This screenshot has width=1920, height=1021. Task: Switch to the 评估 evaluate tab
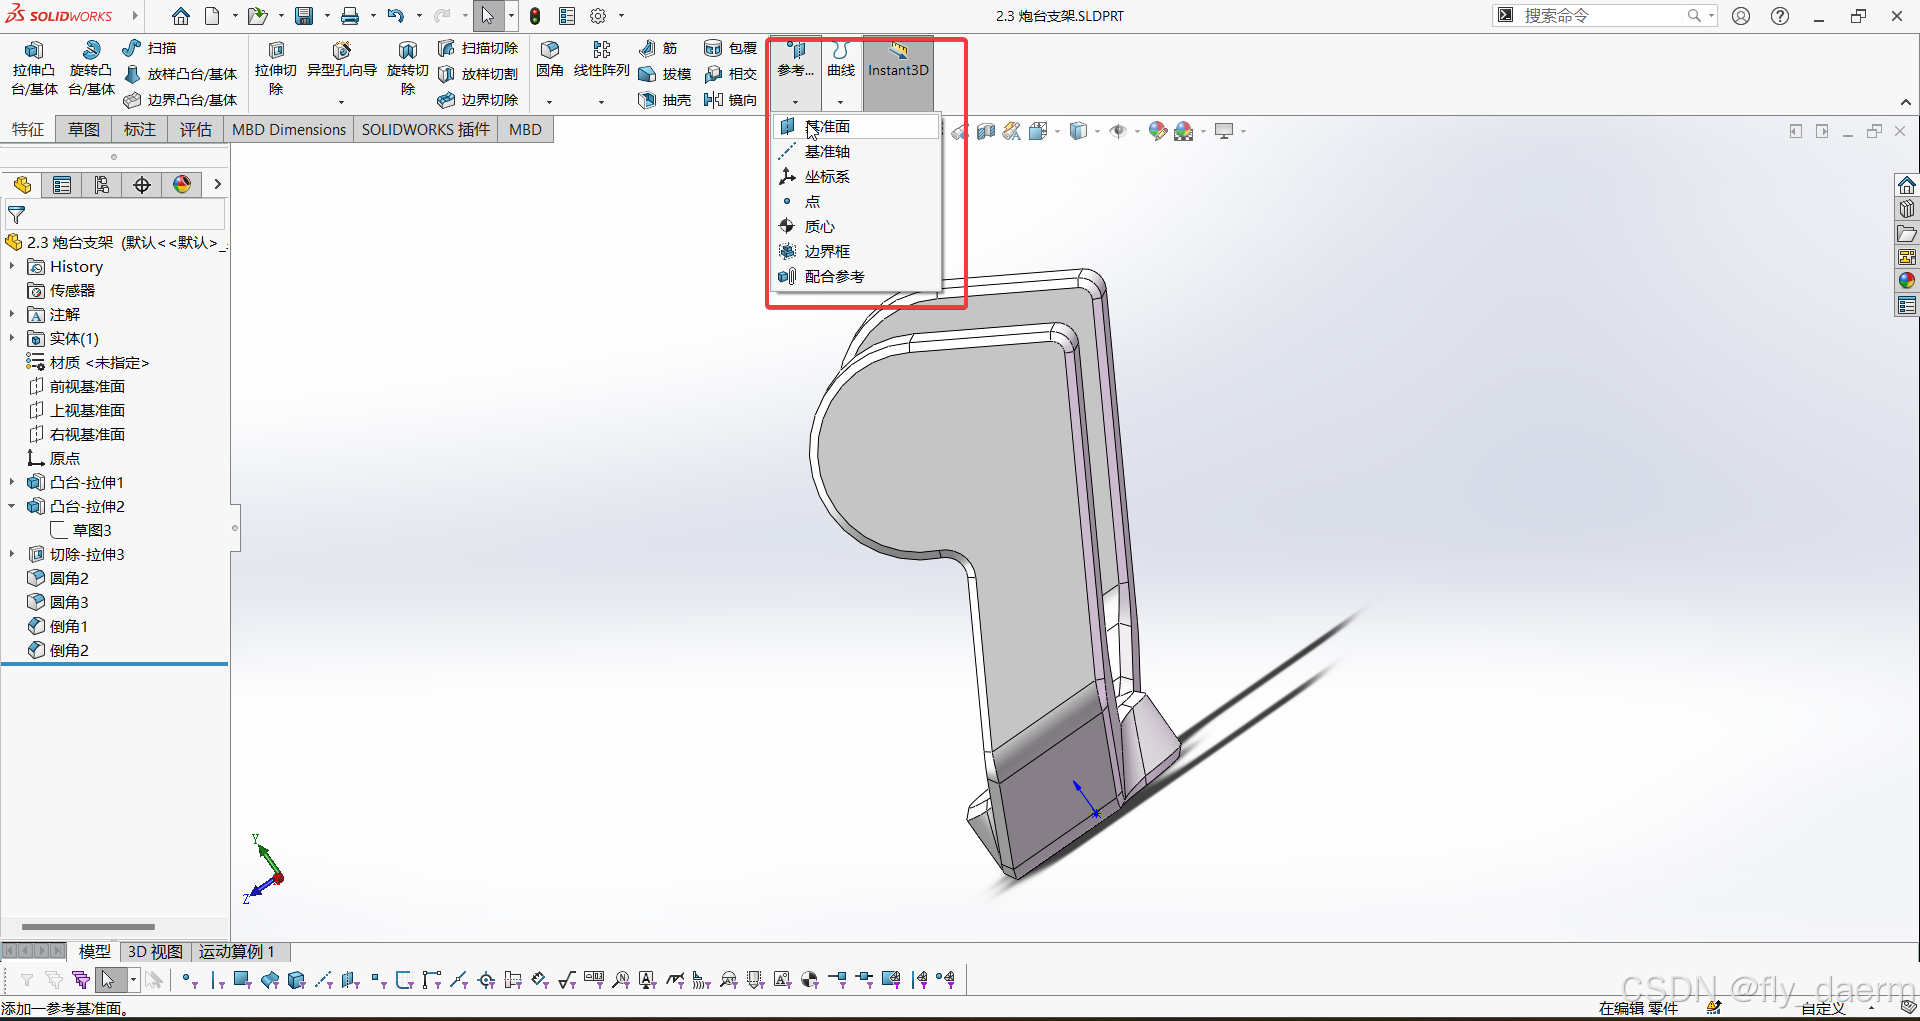coord(196,130)
